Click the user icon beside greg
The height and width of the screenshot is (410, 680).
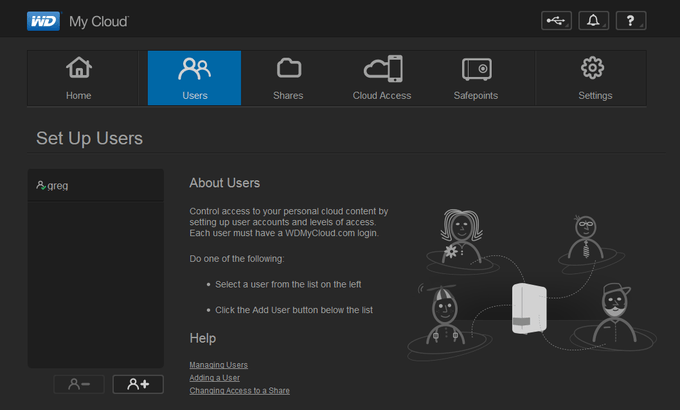41,186
